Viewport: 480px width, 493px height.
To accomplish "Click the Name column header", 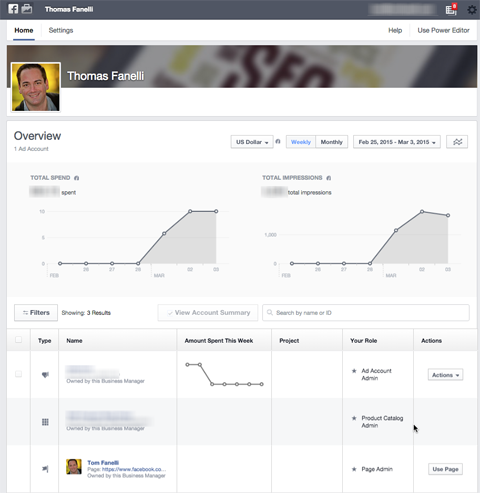I will click(x=74, y=341).
